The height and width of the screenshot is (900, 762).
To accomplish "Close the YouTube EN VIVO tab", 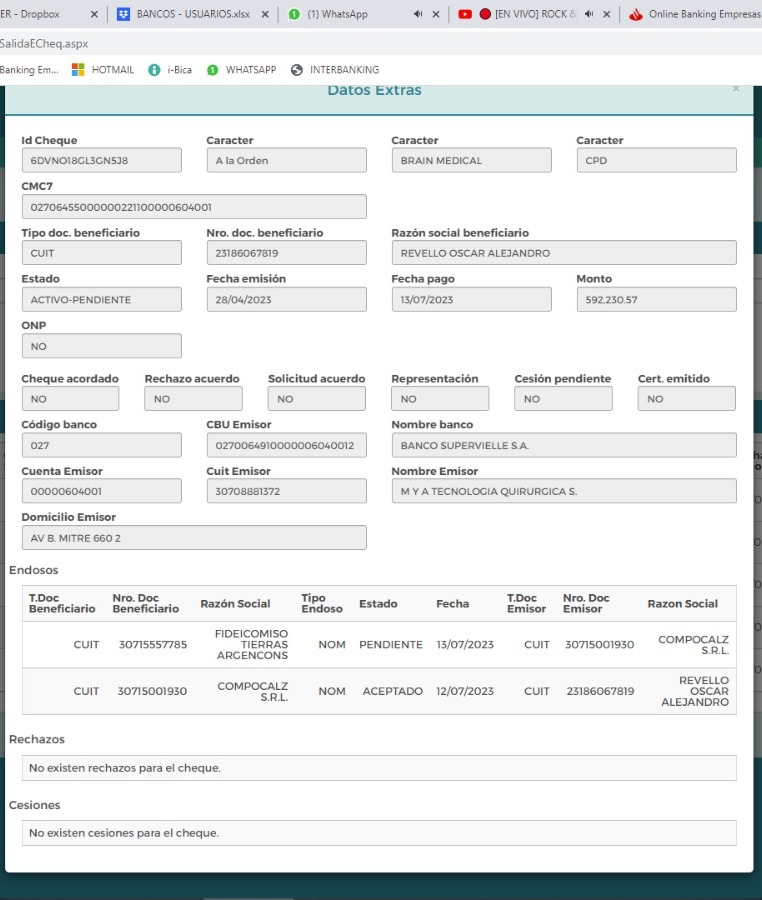I will coord(607,14).
